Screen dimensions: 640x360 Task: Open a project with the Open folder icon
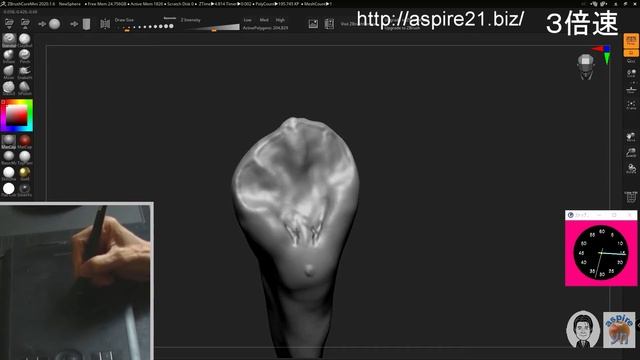(9, 23)
